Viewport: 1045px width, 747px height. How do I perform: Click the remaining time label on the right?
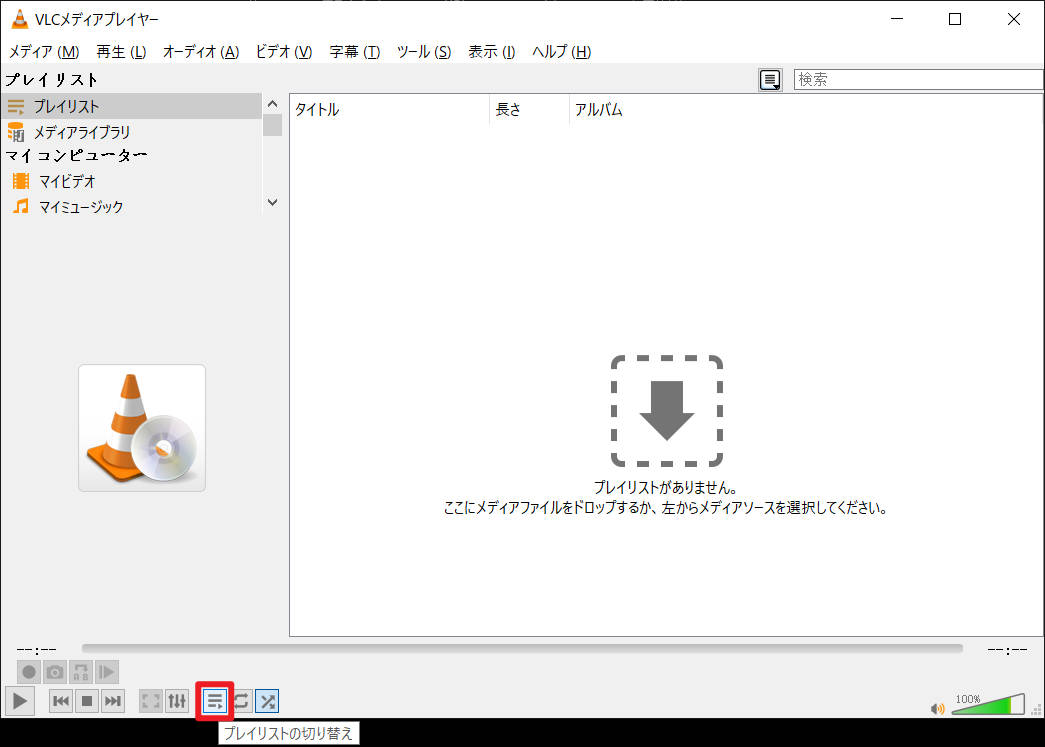pyautogui.click(x=1007, y=649)
